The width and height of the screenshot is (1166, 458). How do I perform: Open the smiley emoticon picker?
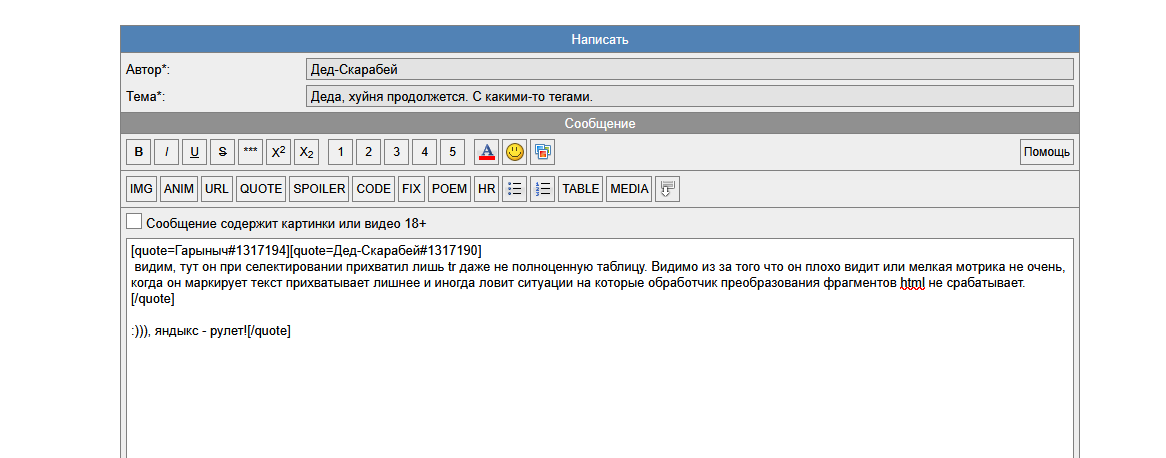[514, 152]
